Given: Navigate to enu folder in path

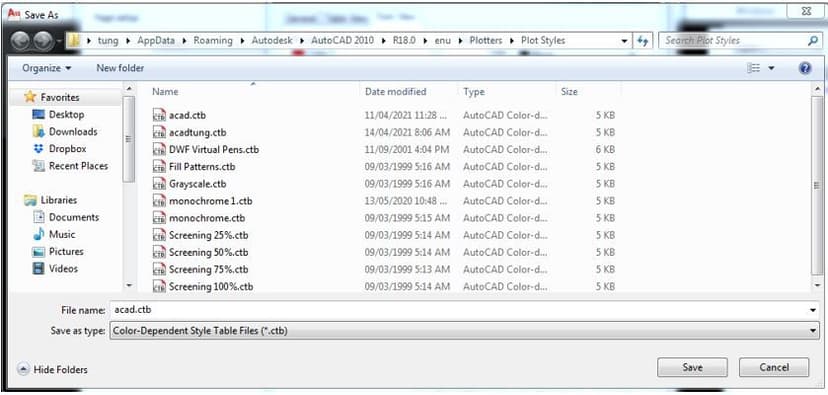Looking at the screenshot, I should tap(443, 41).
